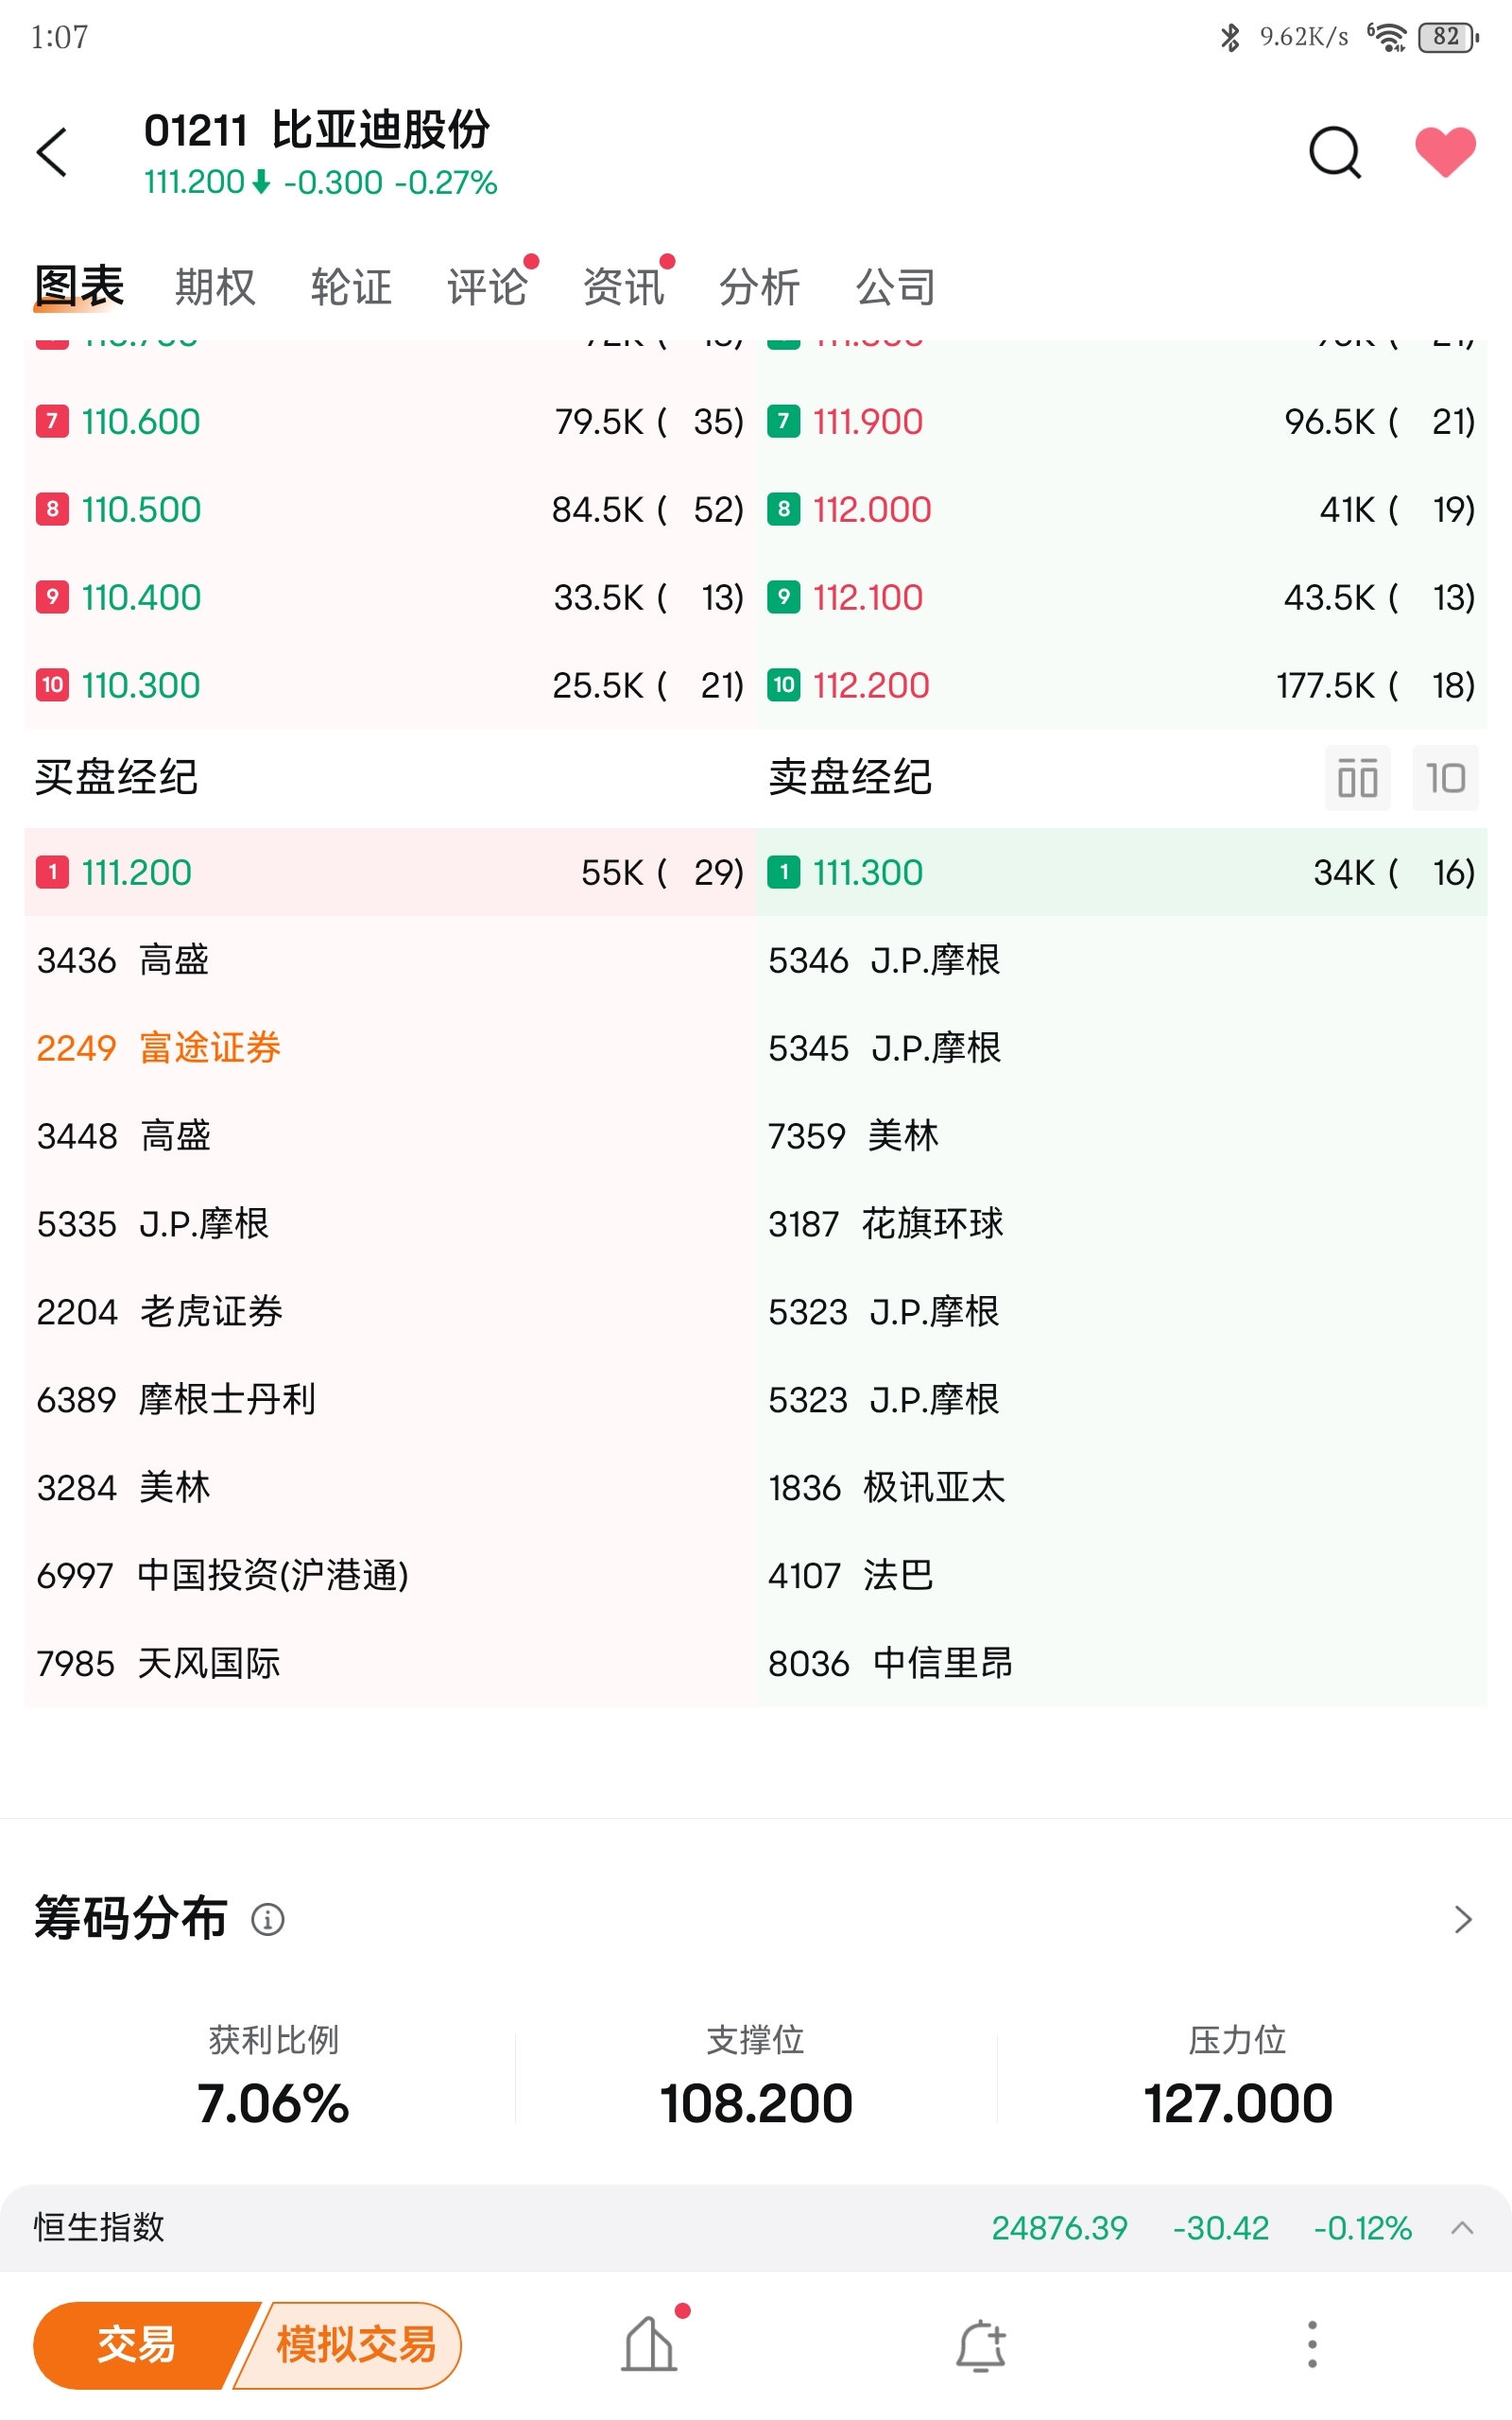Select the ask level 112.200 row
This screenshot has width=1512, height=2420.
1121,686
